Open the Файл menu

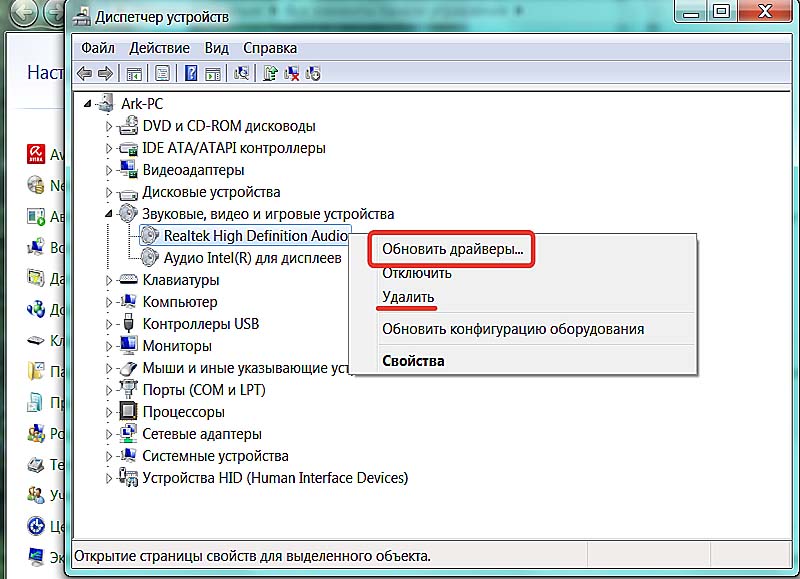[x=97, y=47]
